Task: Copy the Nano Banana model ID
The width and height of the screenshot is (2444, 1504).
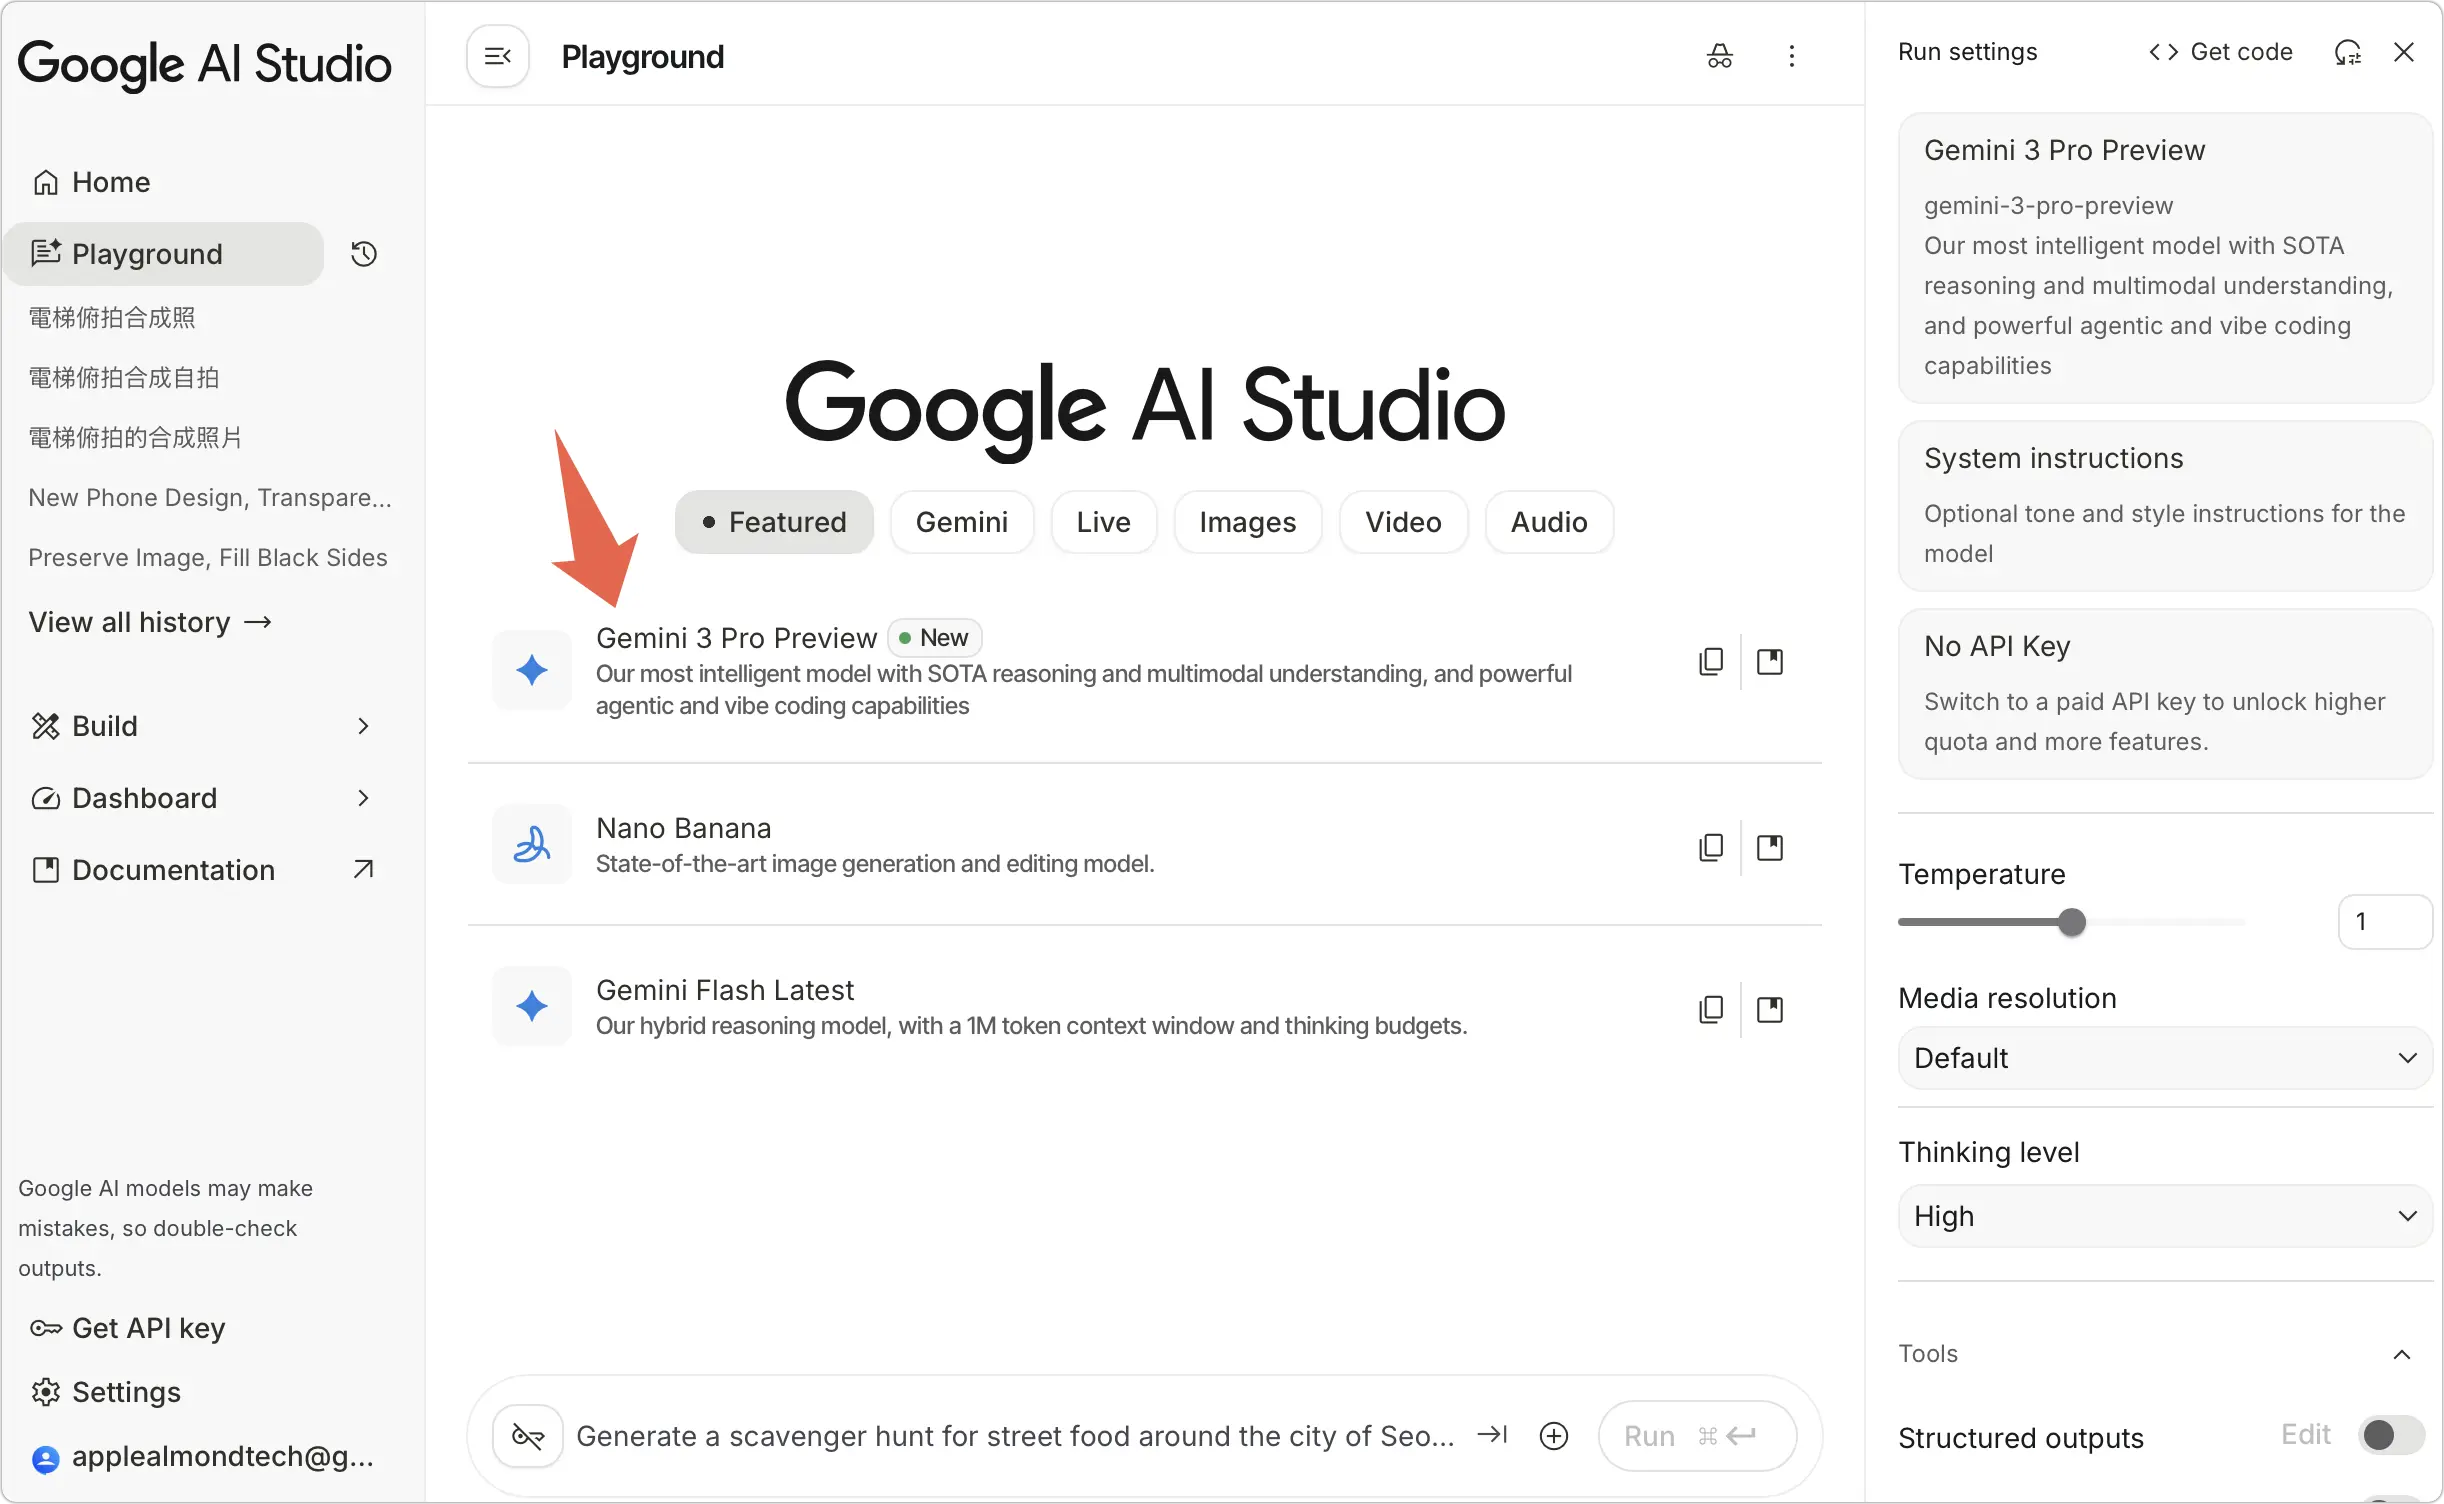Action: pyautogui.click(x=1711, y=847)
